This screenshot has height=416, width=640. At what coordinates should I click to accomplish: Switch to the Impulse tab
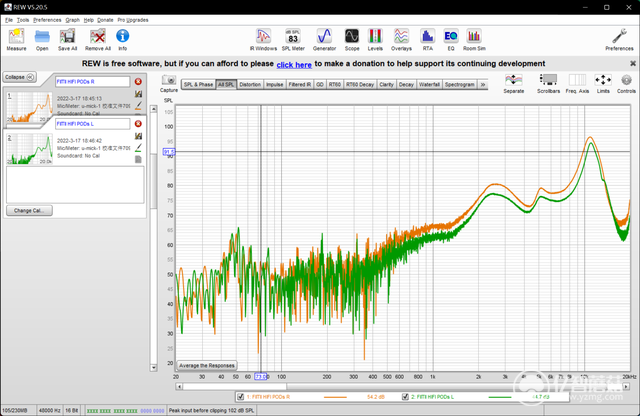[275, 85]
